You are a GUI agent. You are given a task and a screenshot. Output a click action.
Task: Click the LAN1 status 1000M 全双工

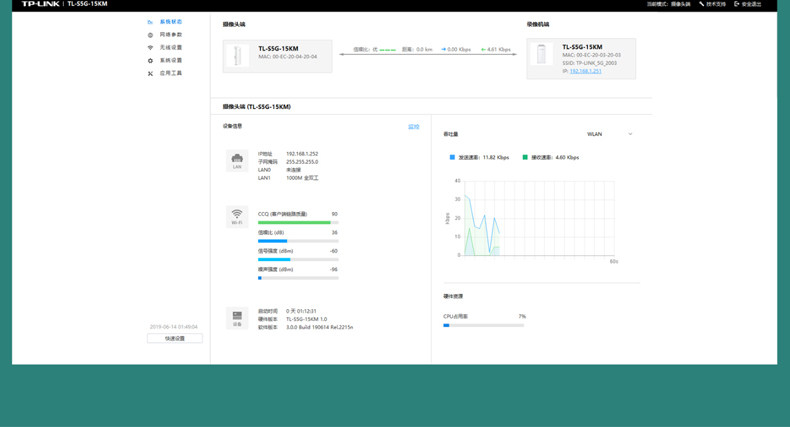click(x=302, y=178)
